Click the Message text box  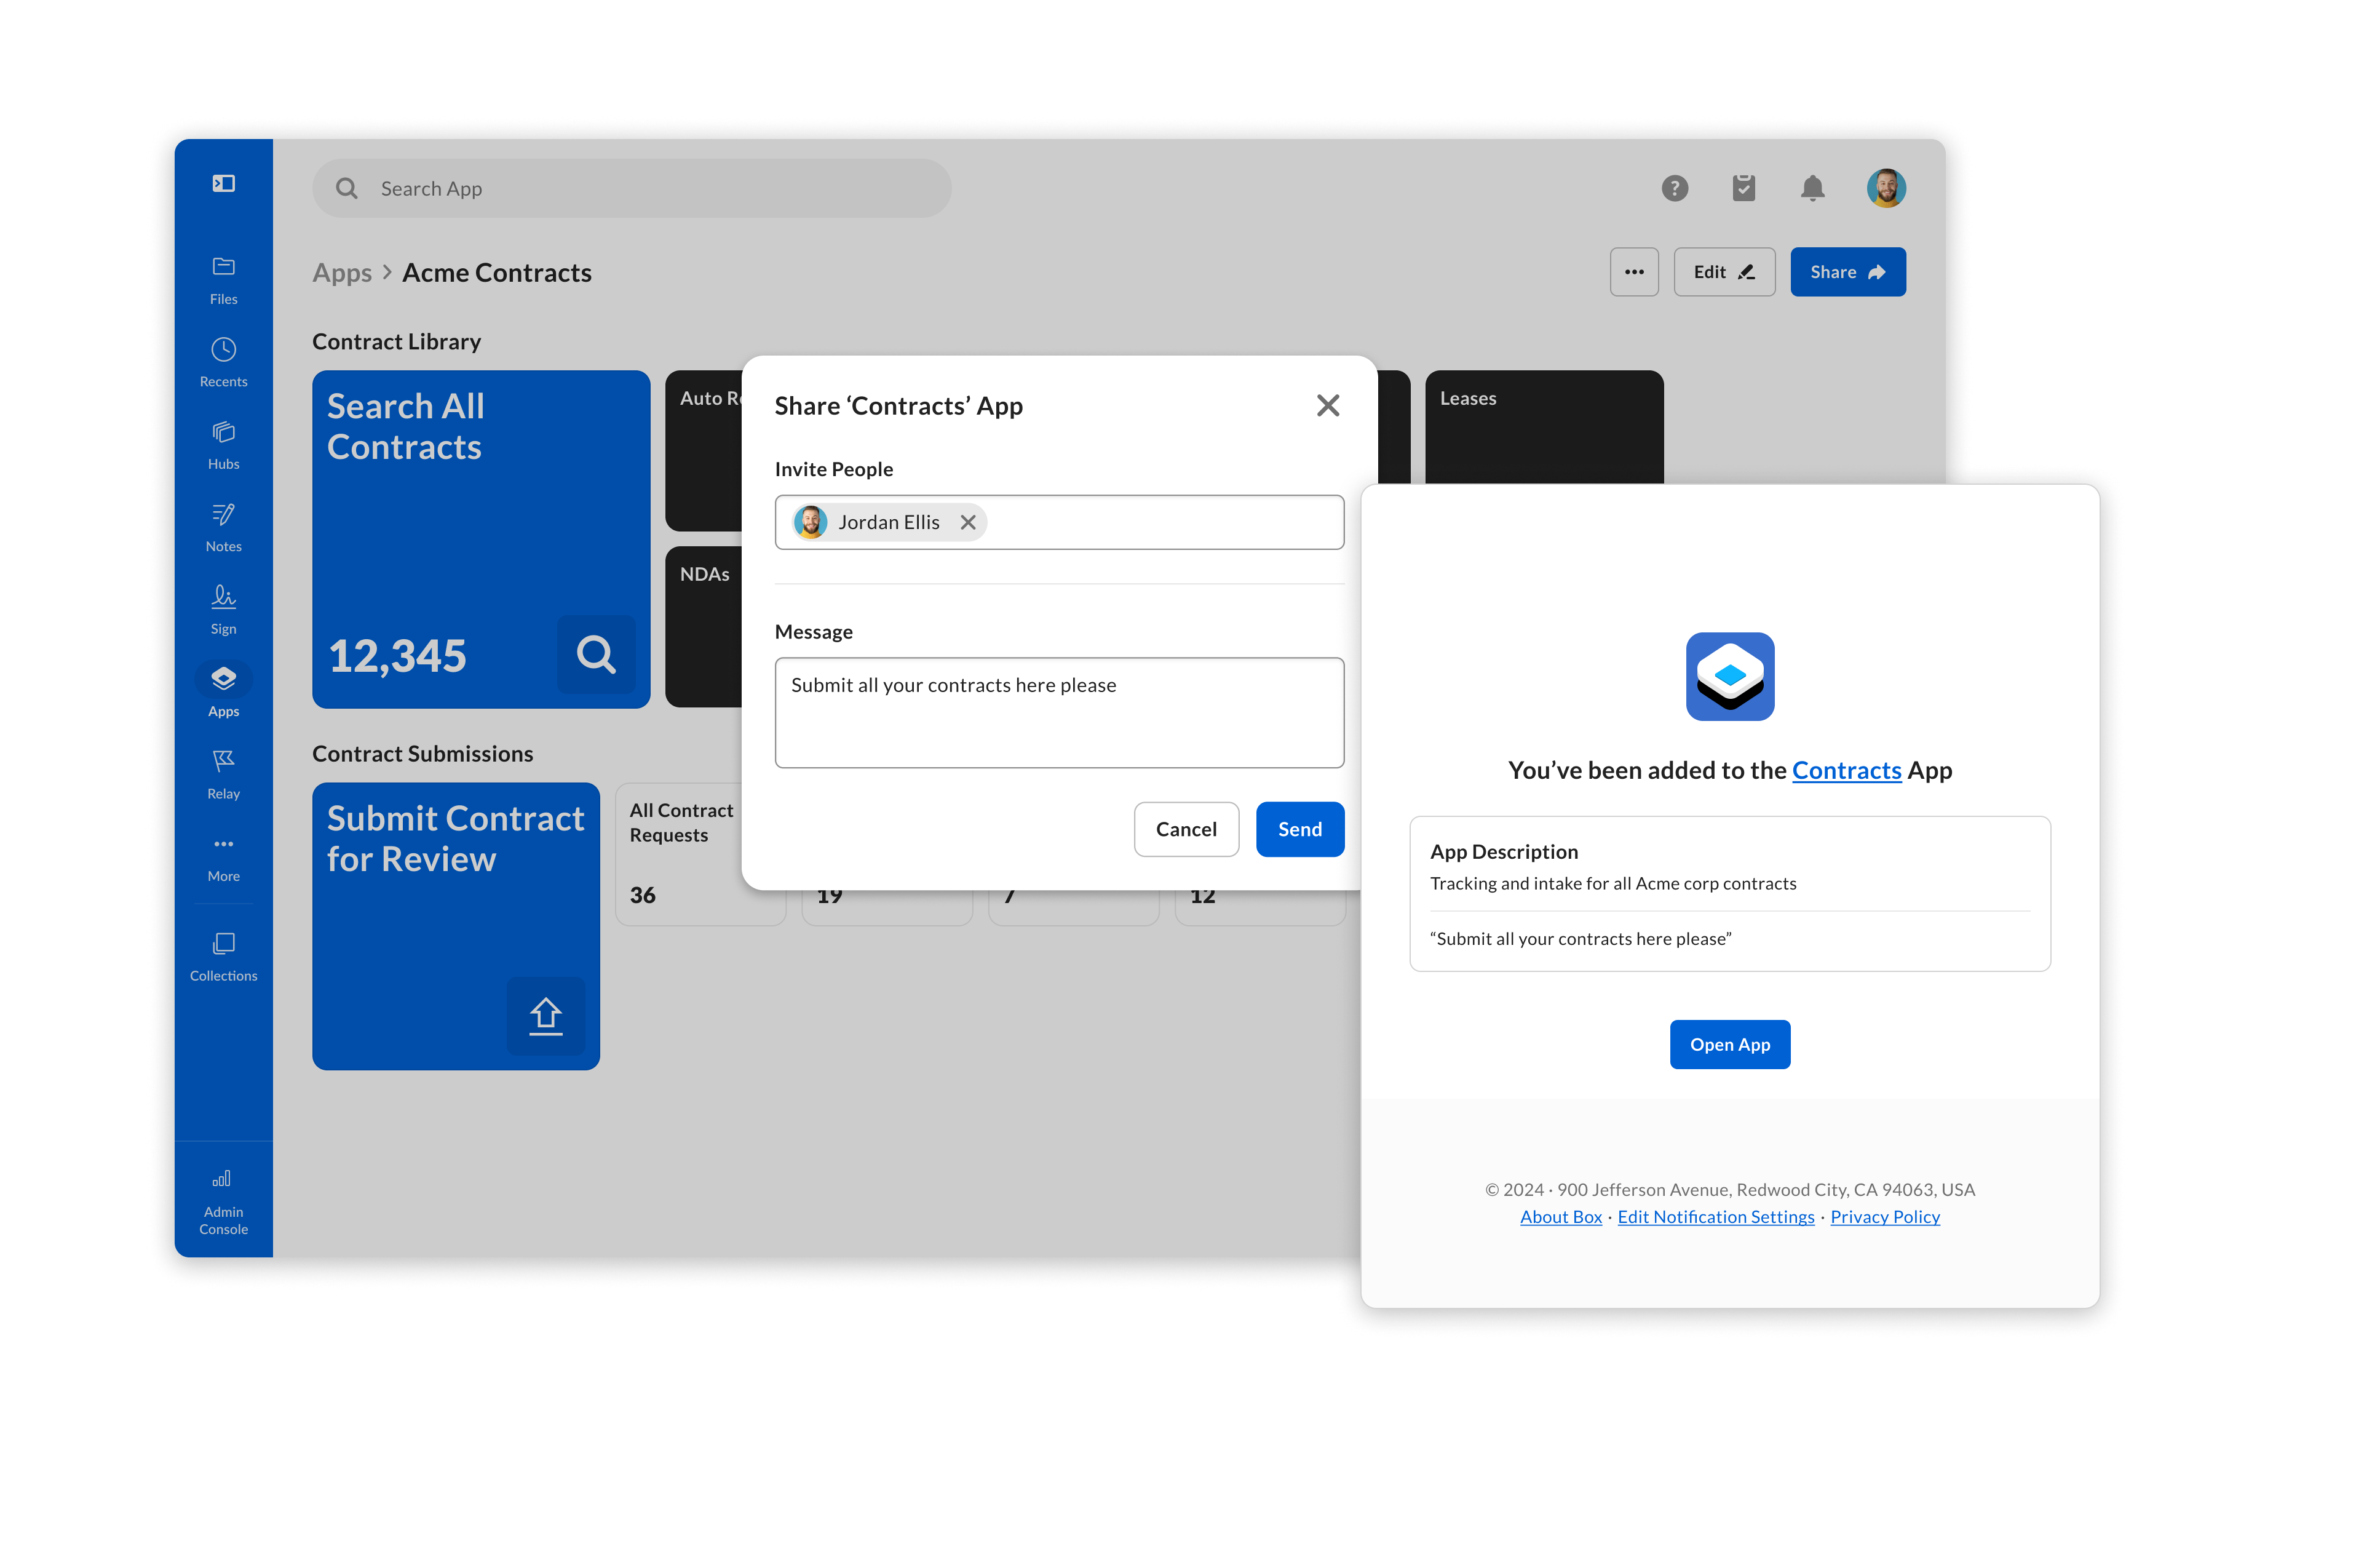point(1058,712)
